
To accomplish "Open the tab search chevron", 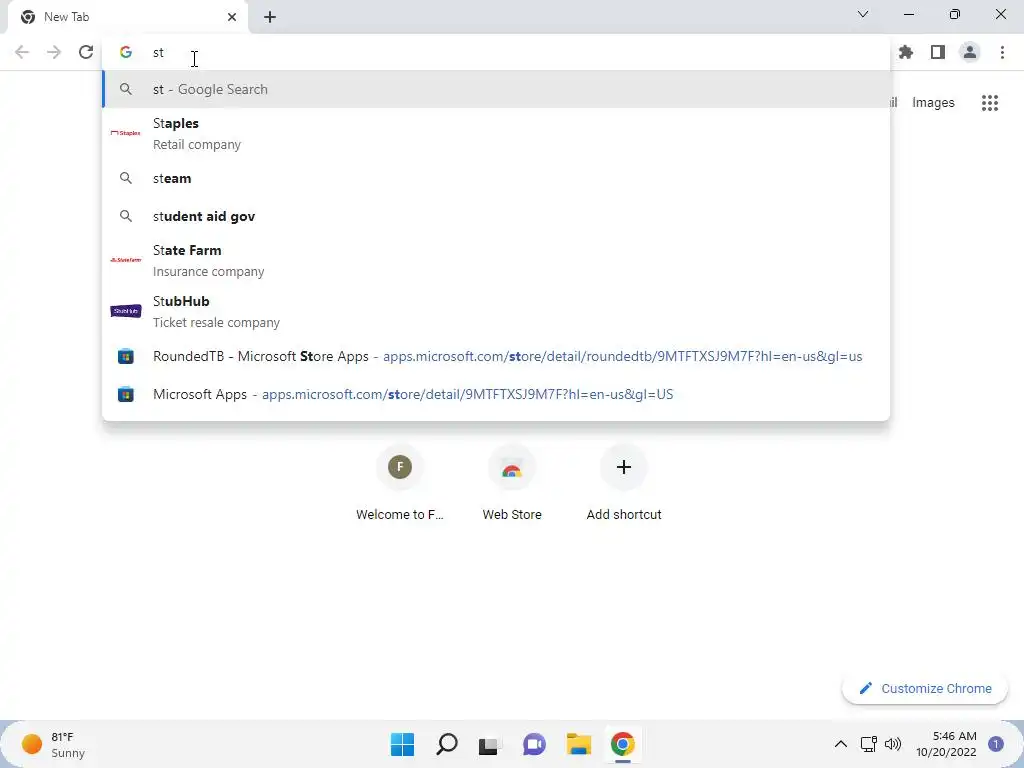I will pos(863,14).
